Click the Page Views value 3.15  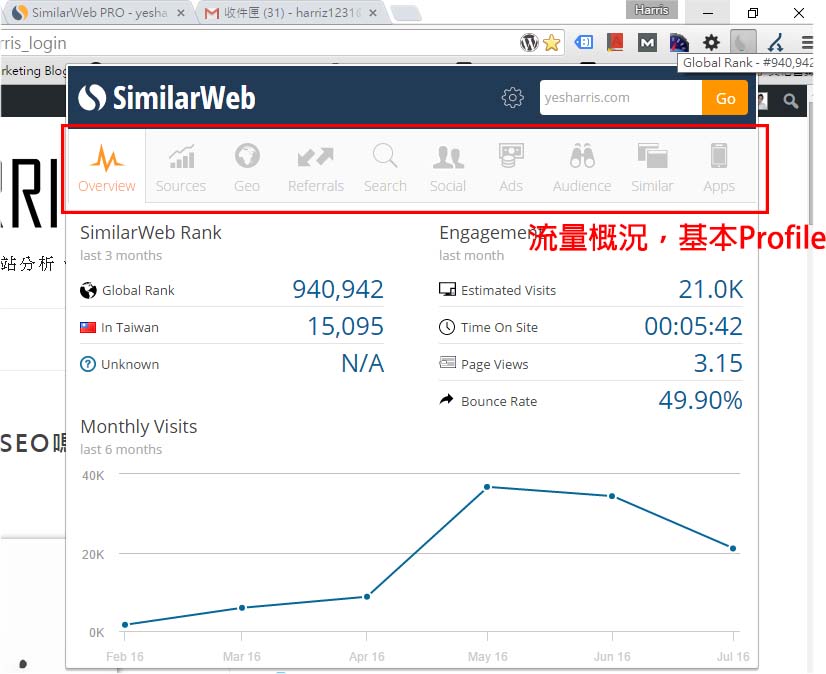coord(718,363)
